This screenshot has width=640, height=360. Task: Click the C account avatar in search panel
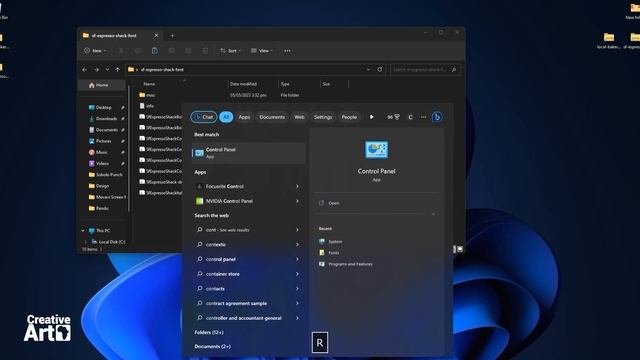pyautogui.click(x=410, y=117)
